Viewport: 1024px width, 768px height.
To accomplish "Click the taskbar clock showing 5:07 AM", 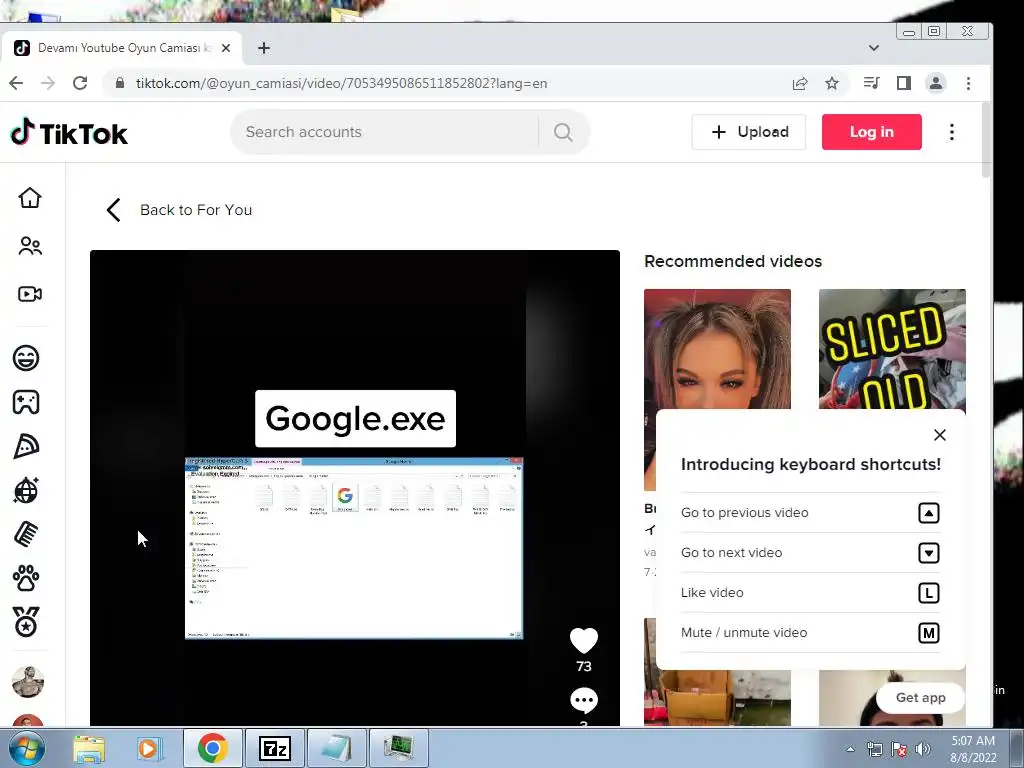I will coord(973,749).
